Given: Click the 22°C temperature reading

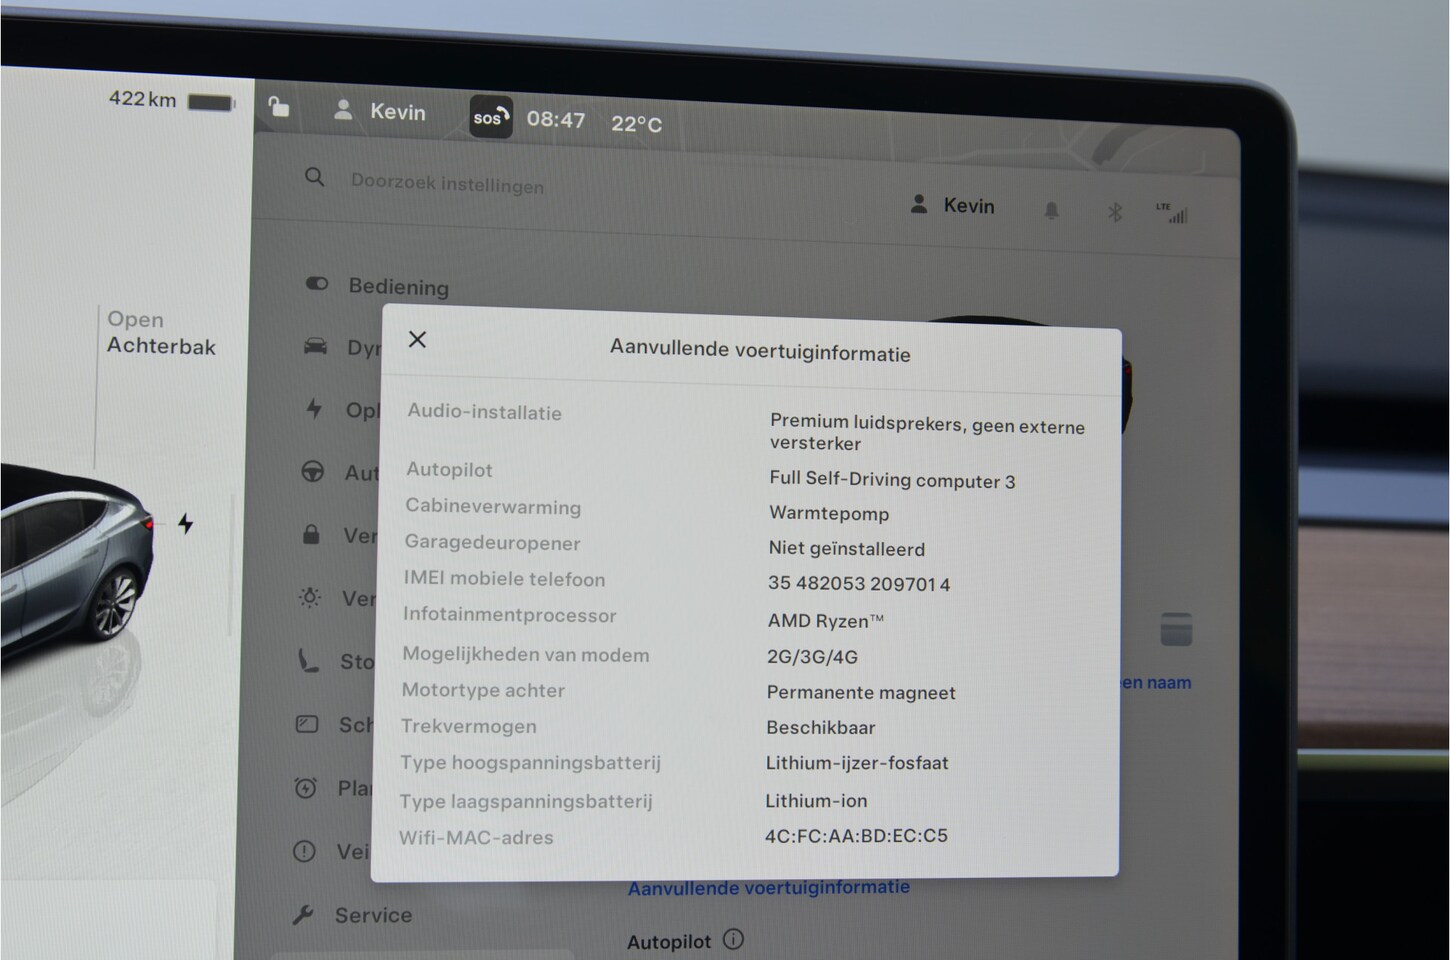Looking at the screenshot, I should click(636, 124).
